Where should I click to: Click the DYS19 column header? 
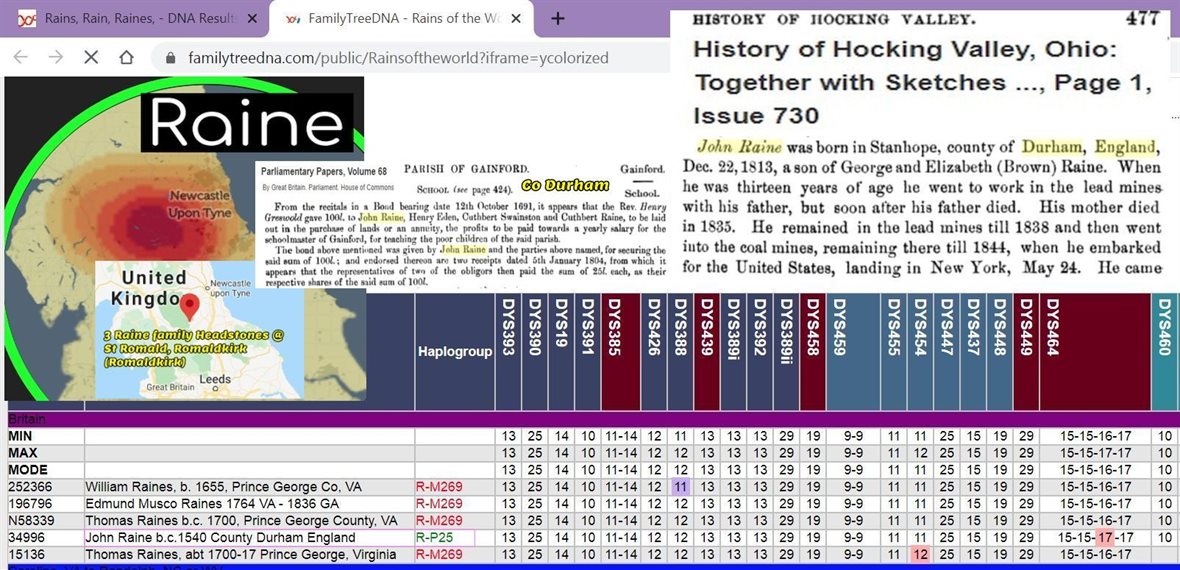pyautogui.click(x=561, y=352)
